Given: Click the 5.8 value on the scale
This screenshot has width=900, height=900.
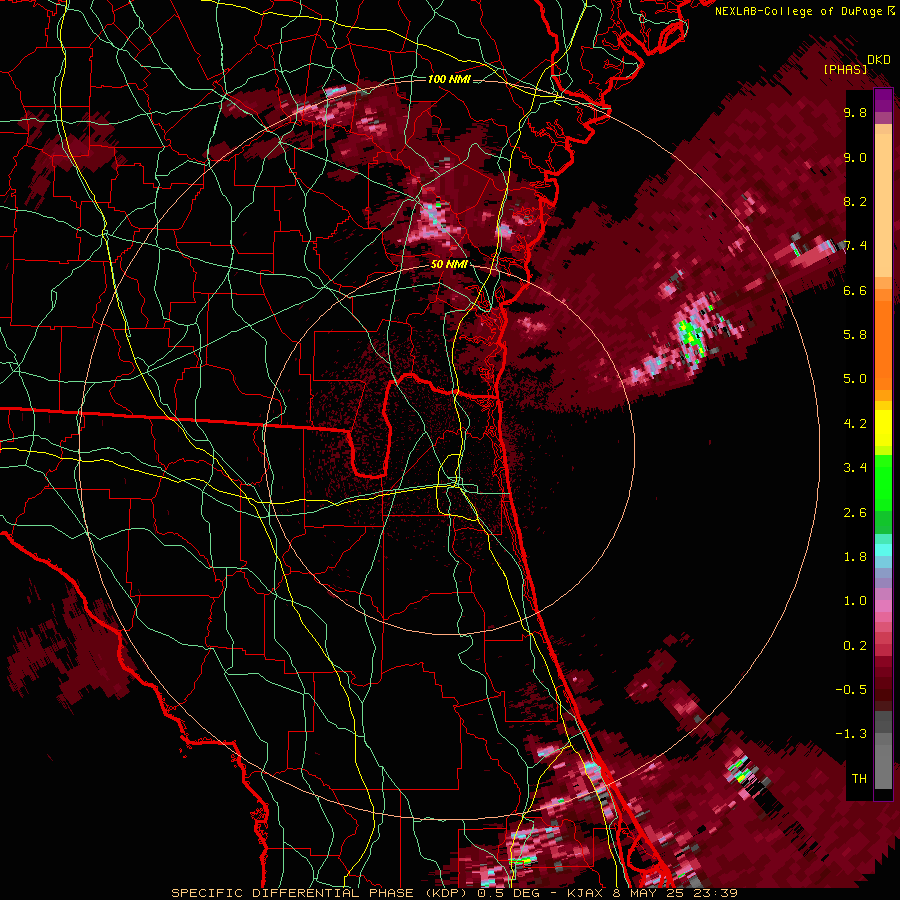Looking at the screenshot, I should (x=855, y=335).
